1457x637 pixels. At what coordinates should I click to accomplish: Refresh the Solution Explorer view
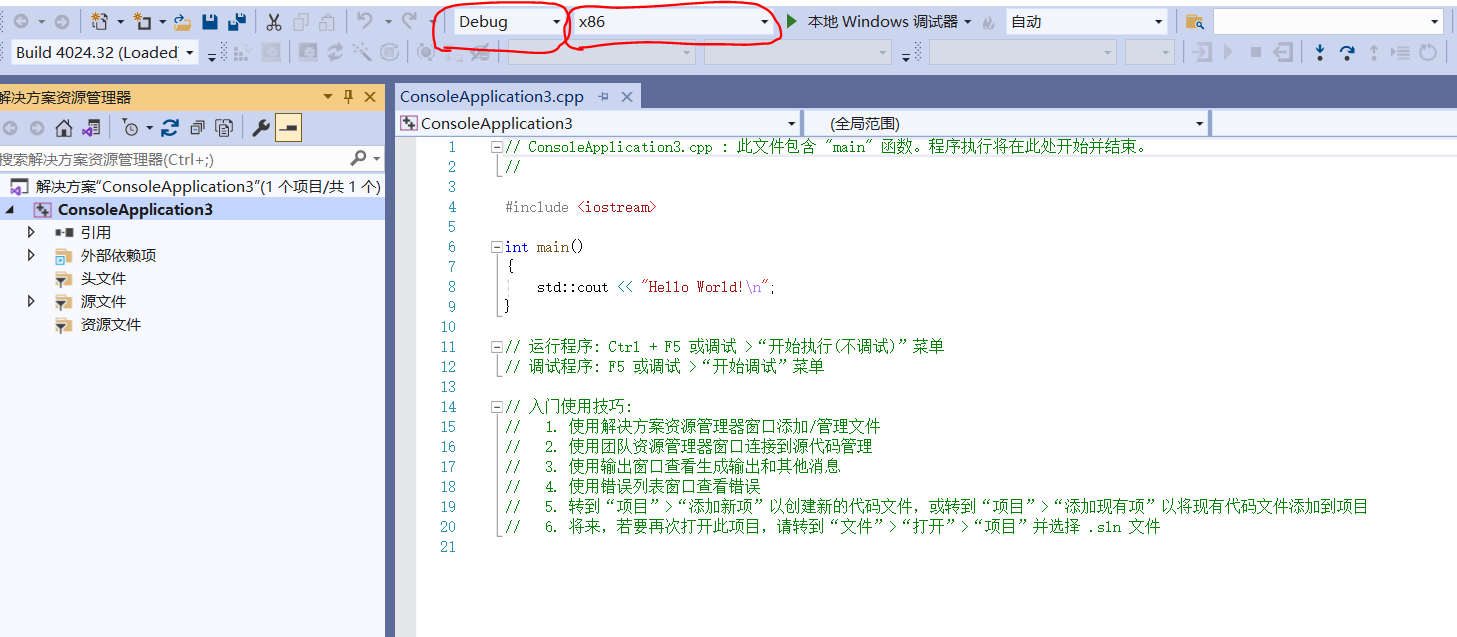[x=169, y=127]
